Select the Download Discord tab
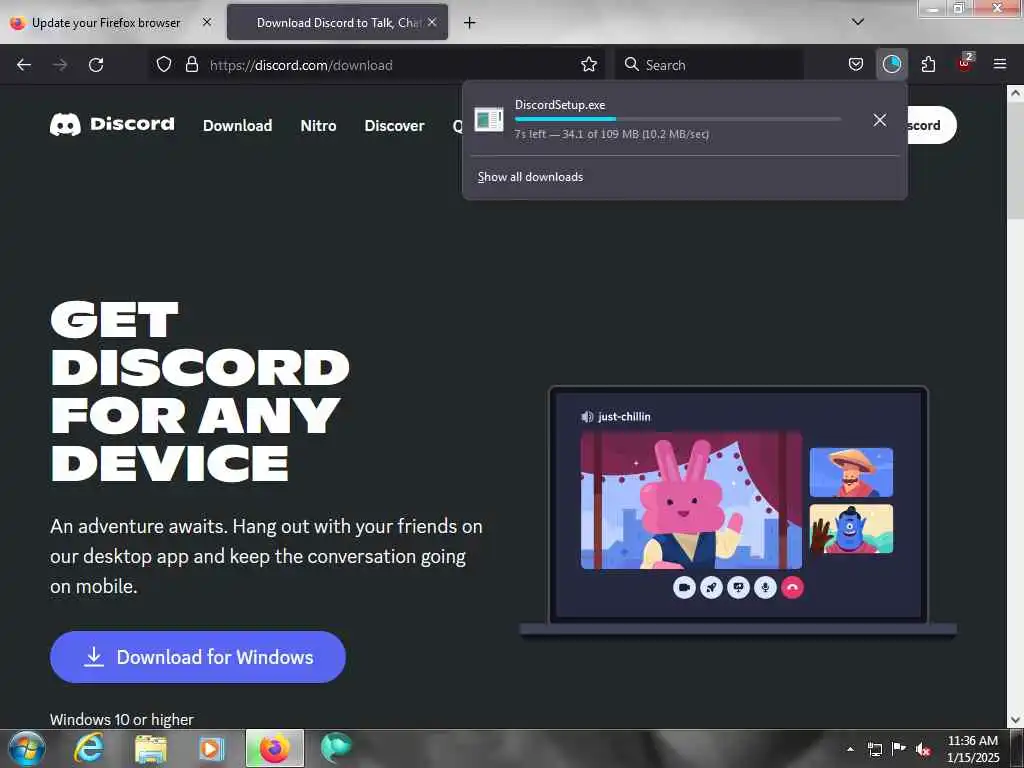1024x768 pixels. click(337, 23)
